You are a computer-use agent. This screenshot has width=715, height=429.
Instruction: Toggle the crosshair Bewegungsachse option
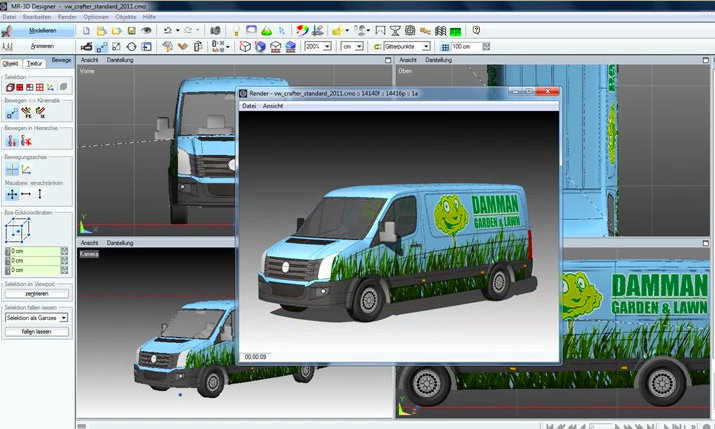pos(12,170)
